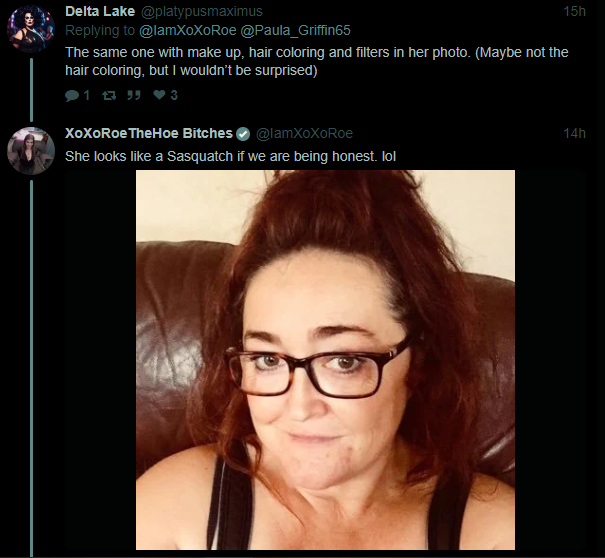
Task: Click the reply count number 1
Action: point(87,95)
